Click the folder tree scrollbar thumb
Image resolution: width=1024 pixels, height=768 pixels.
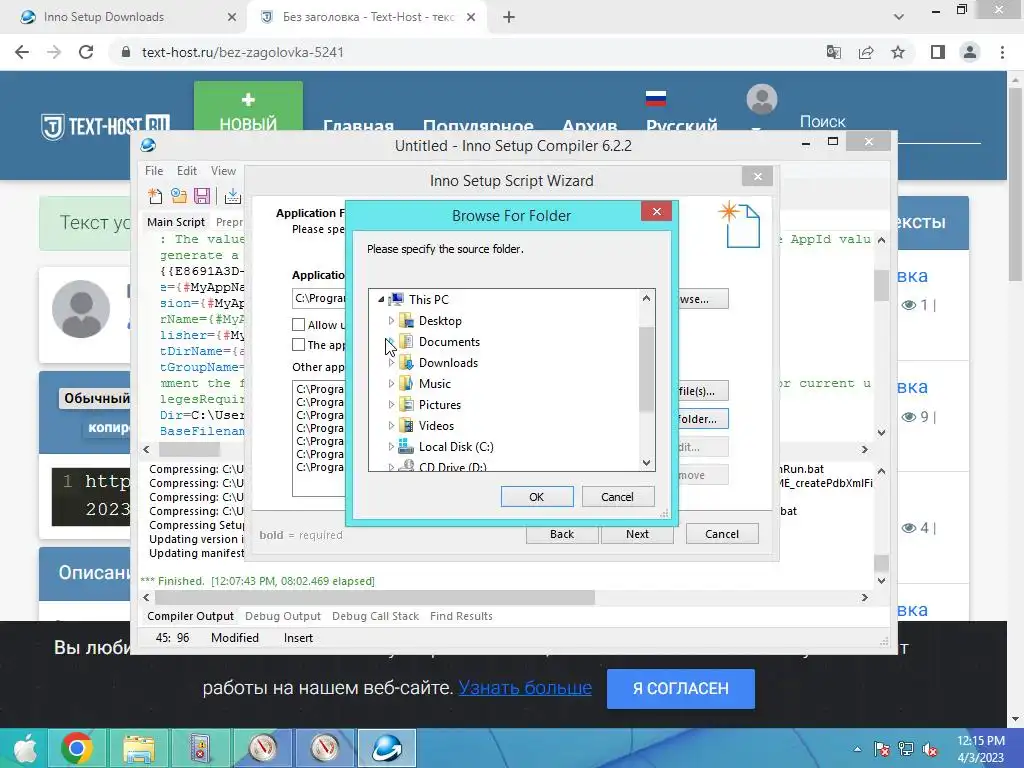646,369
